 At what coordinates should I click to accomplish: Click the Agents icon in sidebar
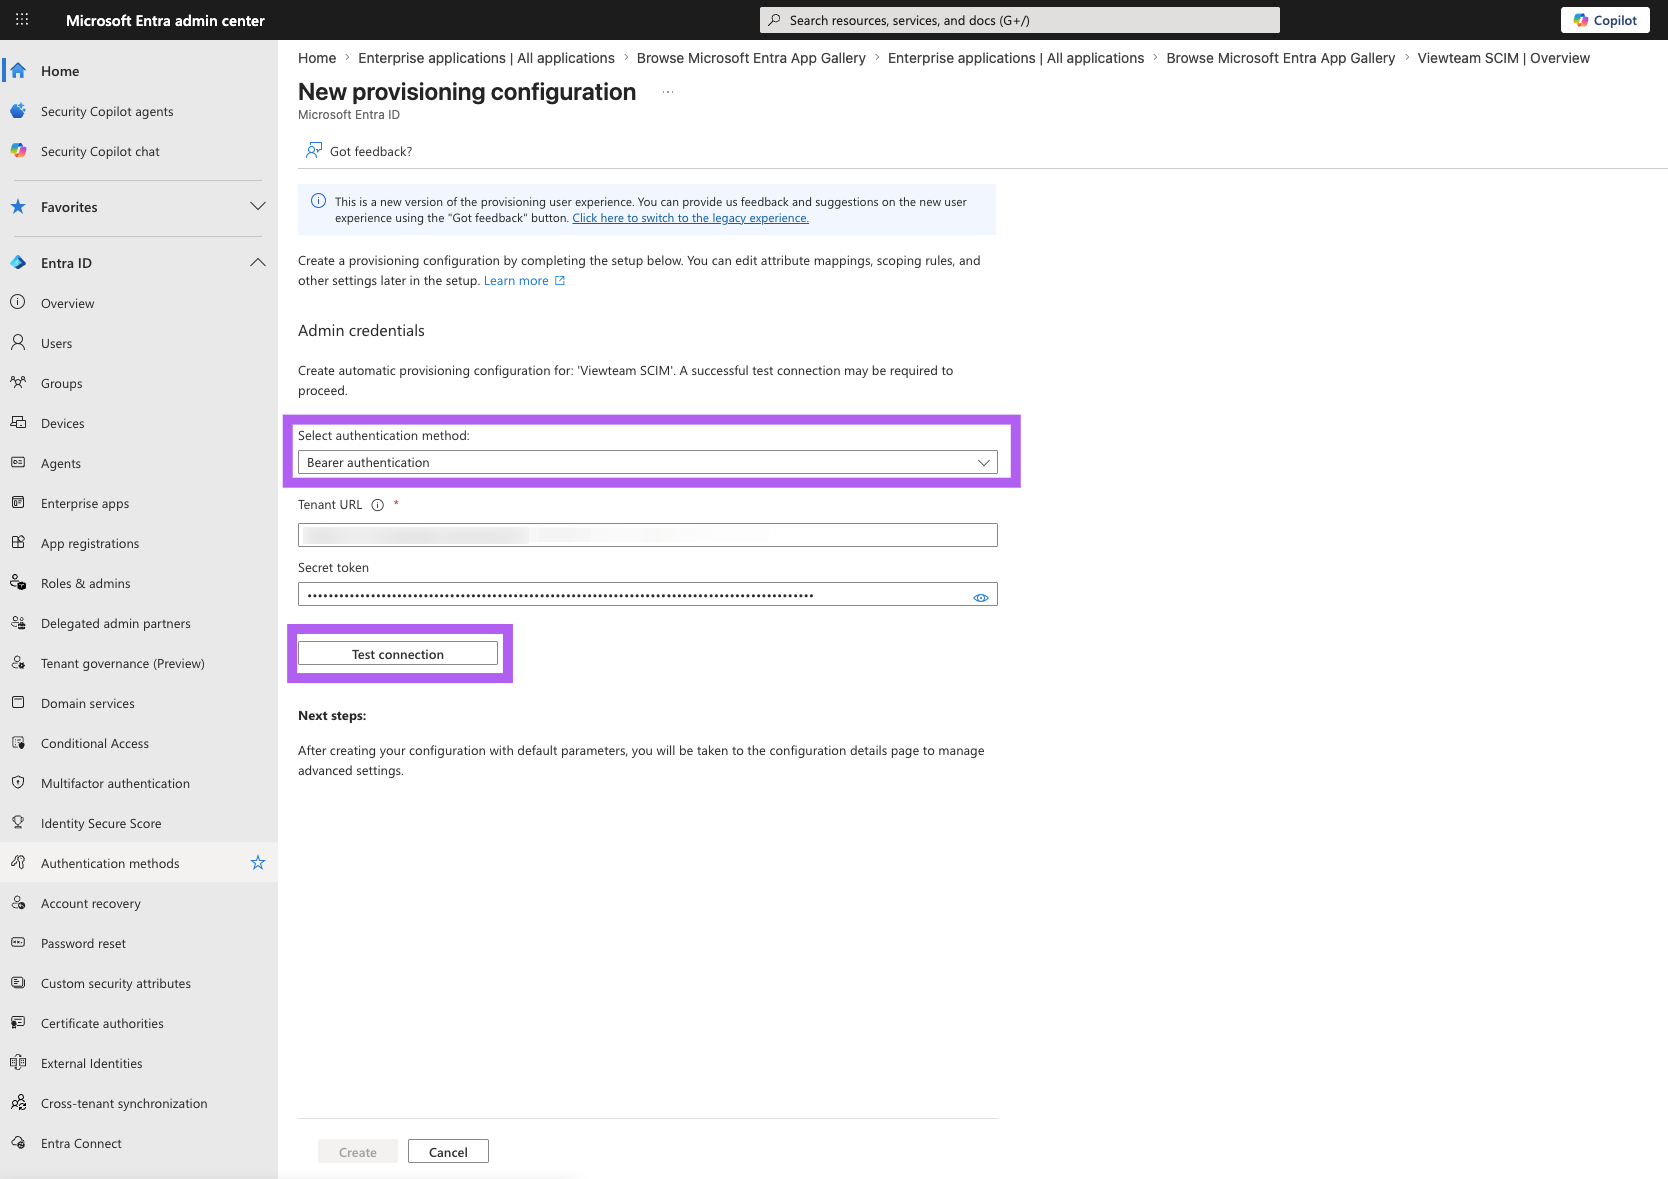18,462
